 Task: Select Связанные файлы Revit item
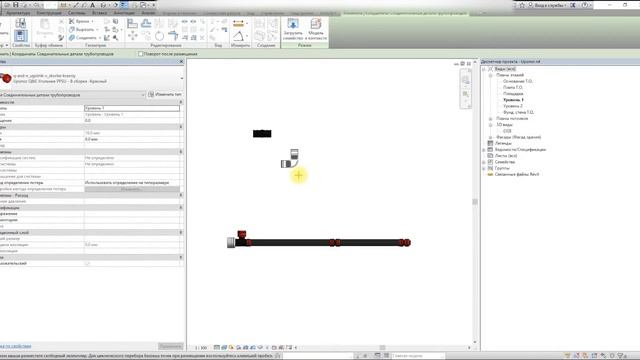[x=517, y=174]
